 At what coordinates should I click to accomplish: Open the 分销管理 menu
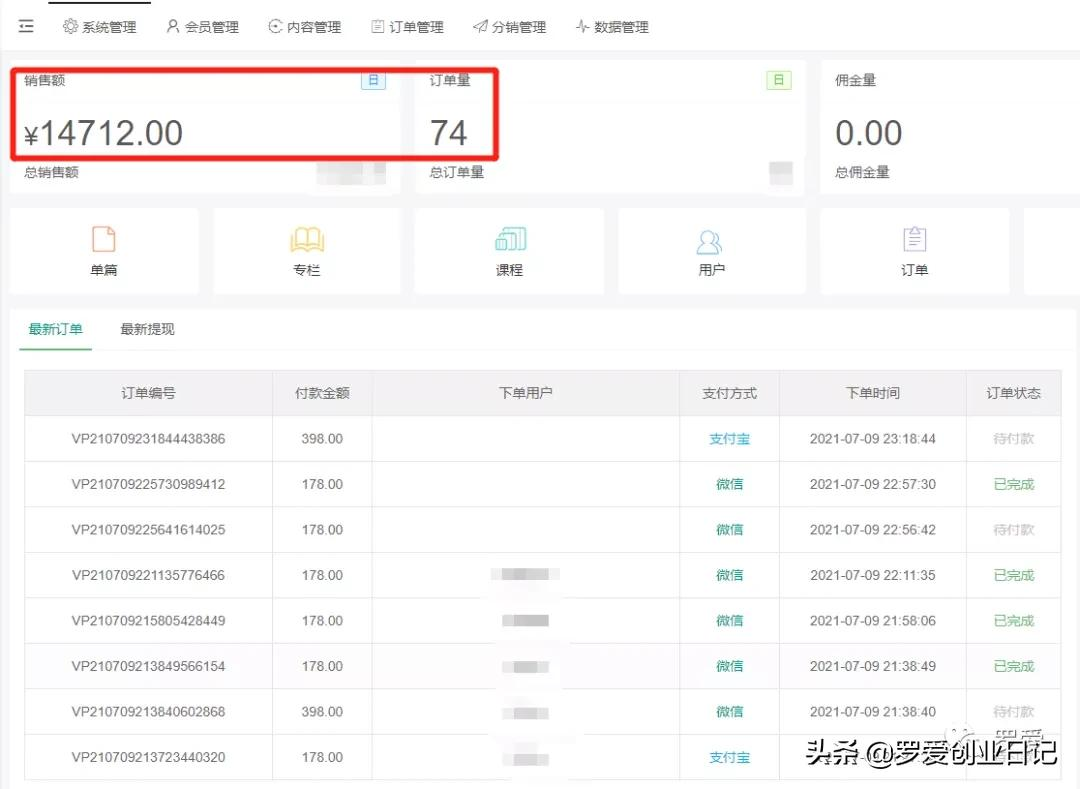tap(510, 27)
